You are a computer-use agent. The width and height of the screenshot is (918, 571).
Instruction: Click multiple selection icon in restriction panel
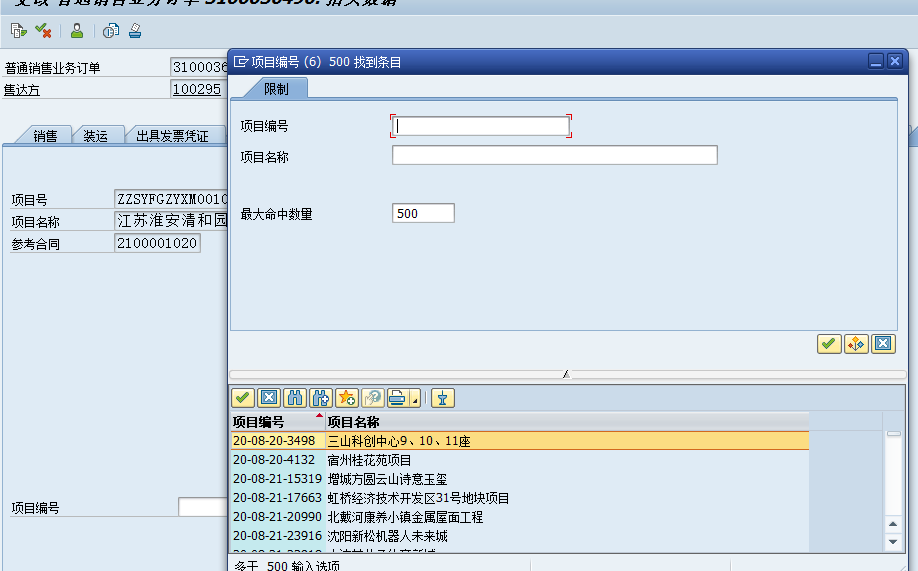(855, 344)
